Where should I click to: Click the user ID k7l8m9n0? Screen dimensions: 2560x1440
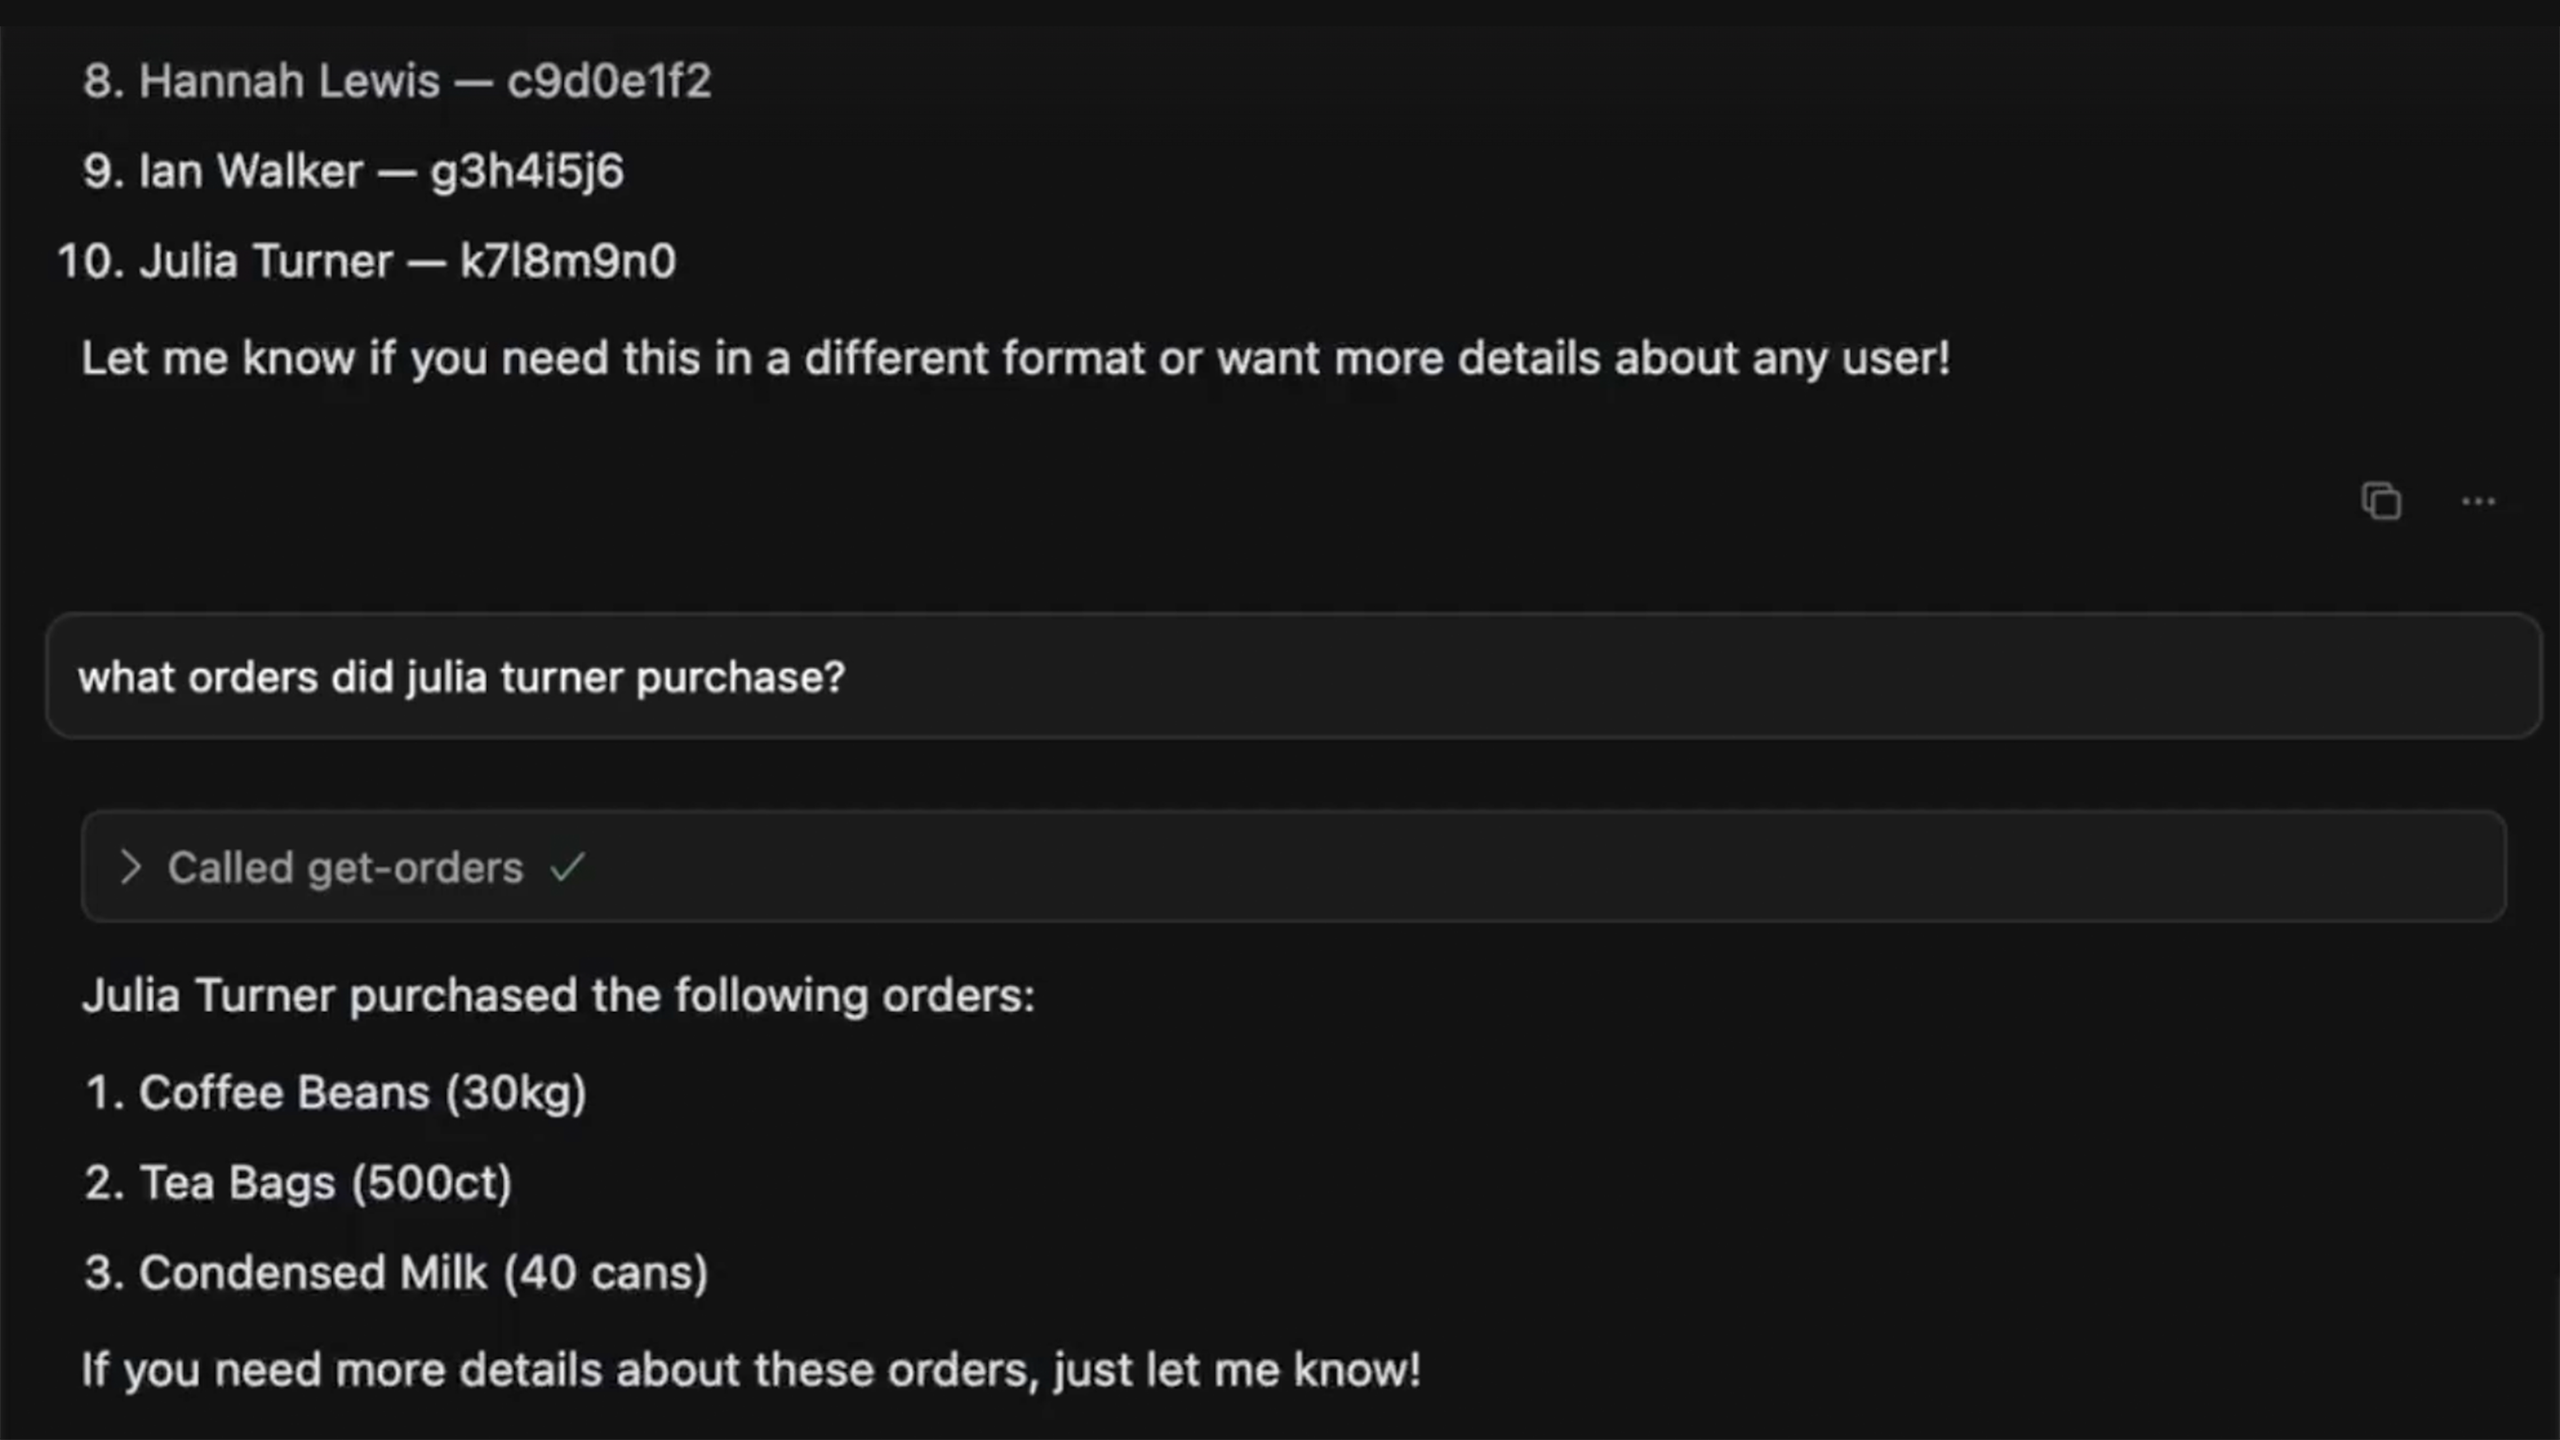coord(568,261)
